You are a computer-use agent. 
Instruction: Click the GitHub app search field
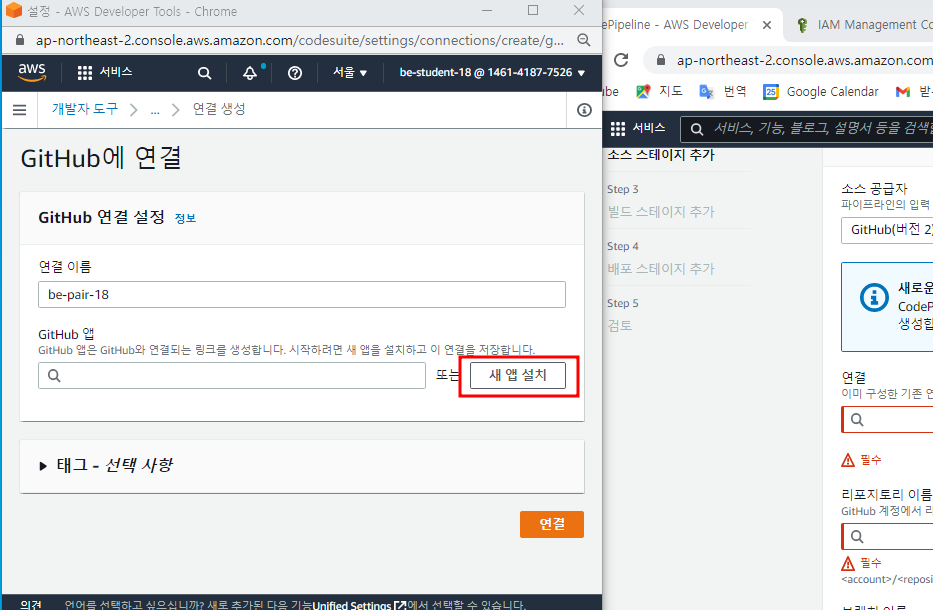232,376
